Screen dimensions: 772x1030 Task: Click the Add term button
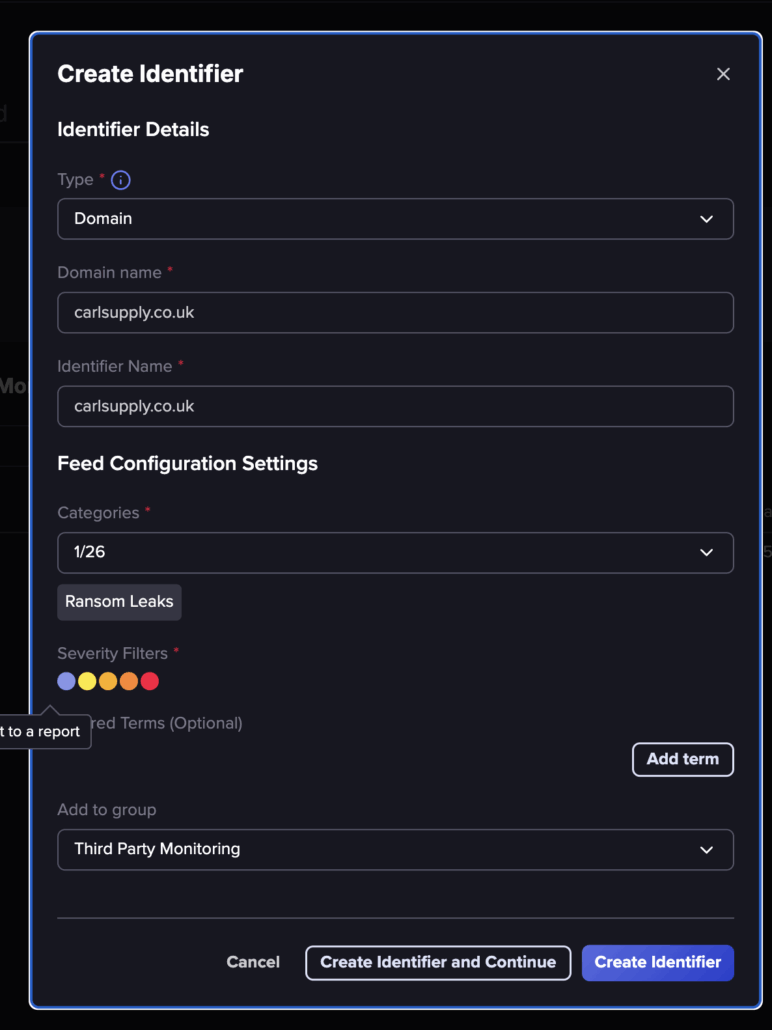click(682, 759)
